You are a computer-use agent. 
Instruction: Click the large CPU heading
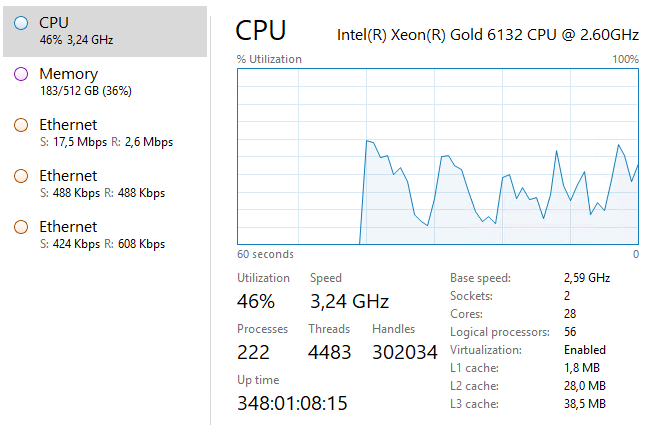pos(261,30)
